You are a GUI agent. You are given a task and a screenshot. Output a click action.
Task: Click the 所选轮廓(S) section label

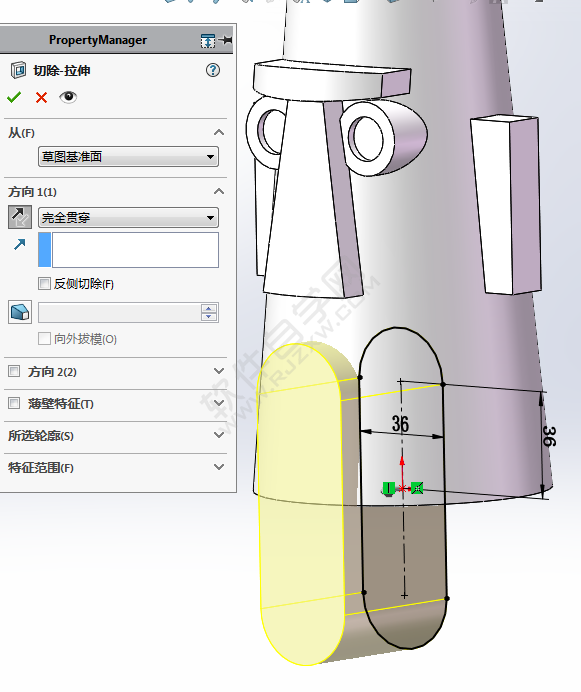tap(41, 436)
